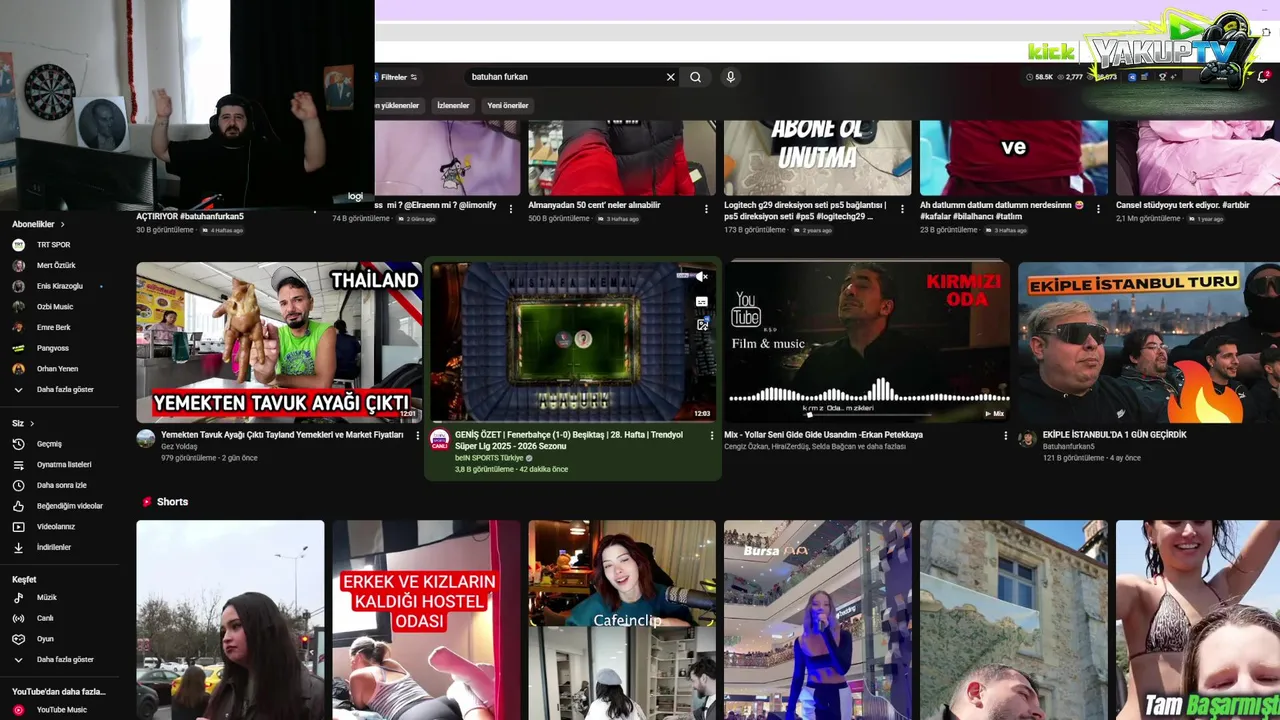Expand the Siz section
The image size is (1280, 720).
tap(23, 423)
